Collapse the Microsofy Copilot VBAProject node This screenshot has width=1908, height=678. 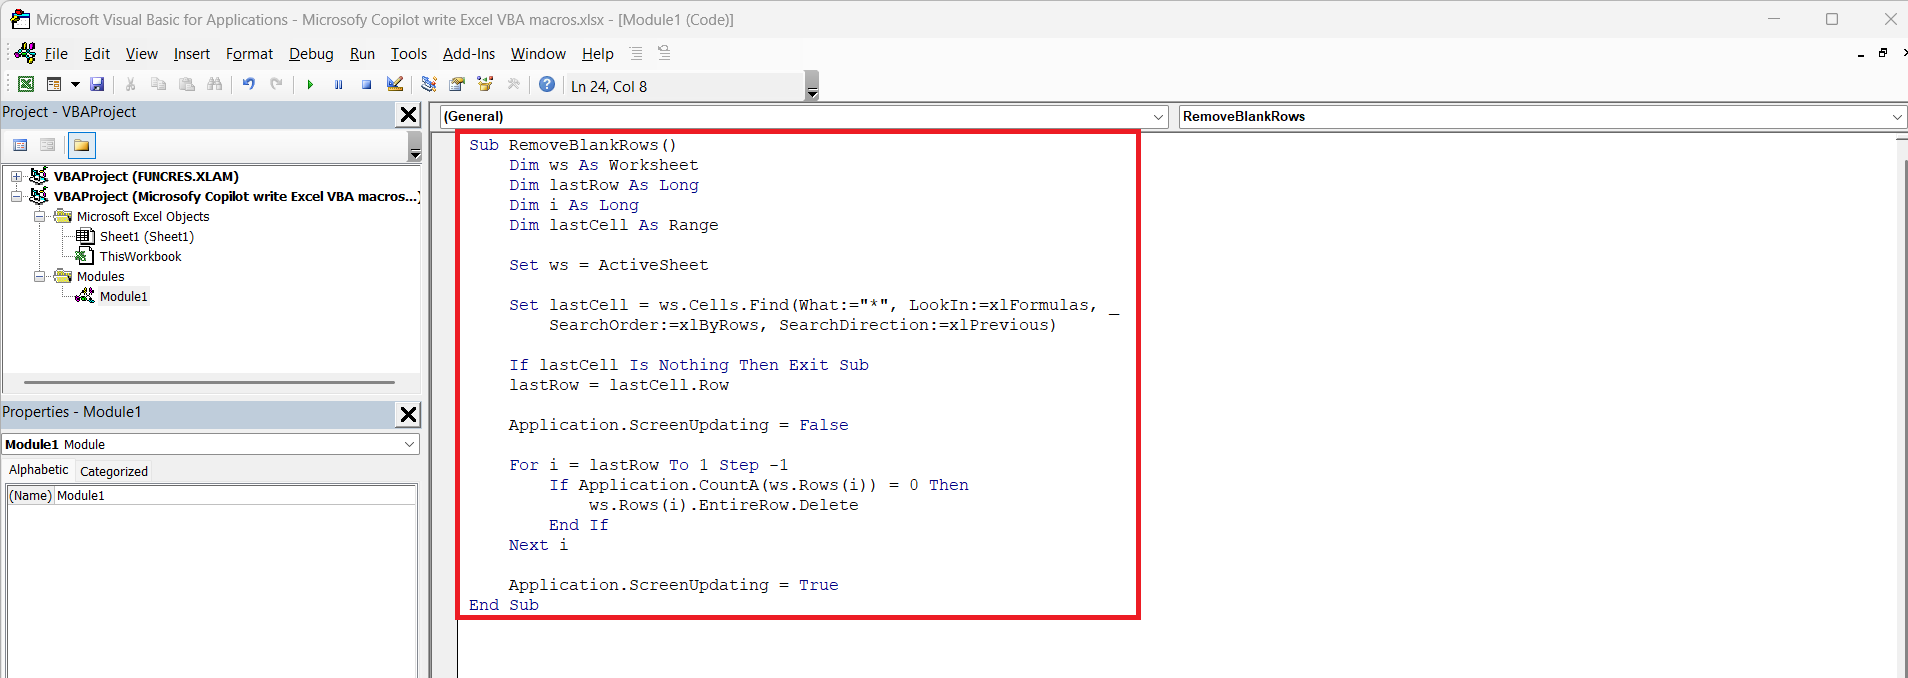click(16, 196)
